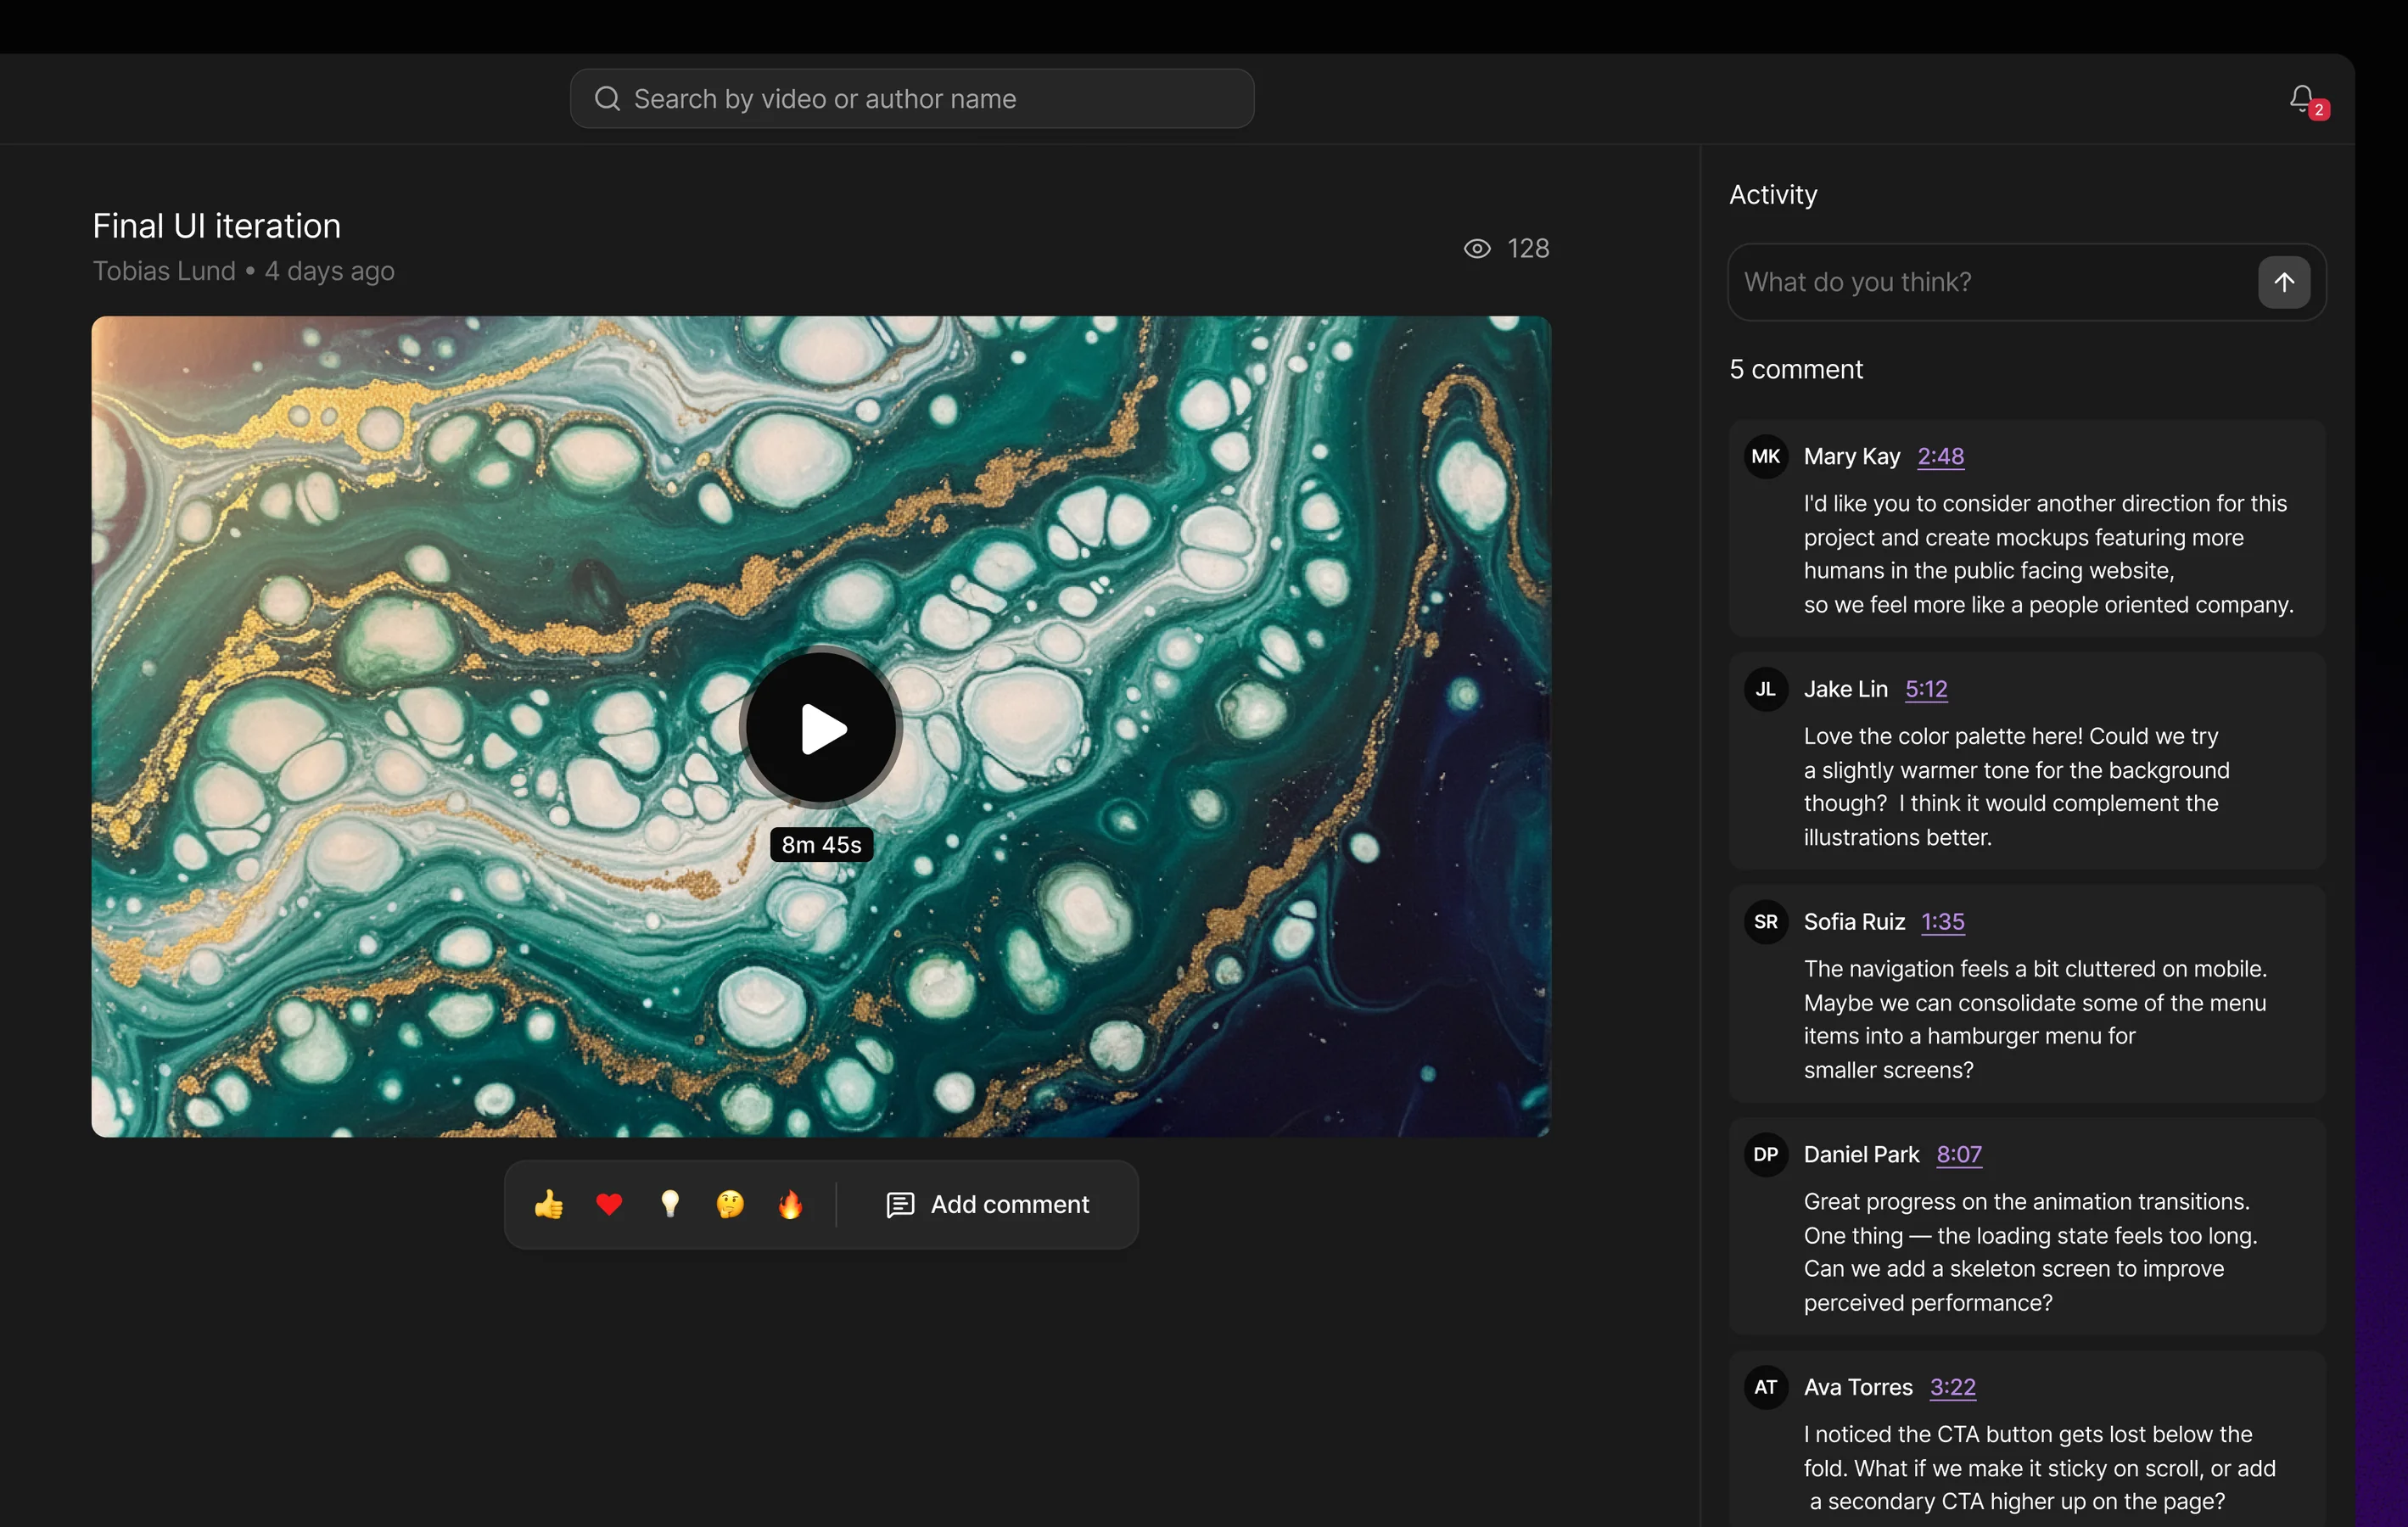Click the name Sofia Ruiz
Screen dimensions: 2408x1527
tap(1854, 922)
